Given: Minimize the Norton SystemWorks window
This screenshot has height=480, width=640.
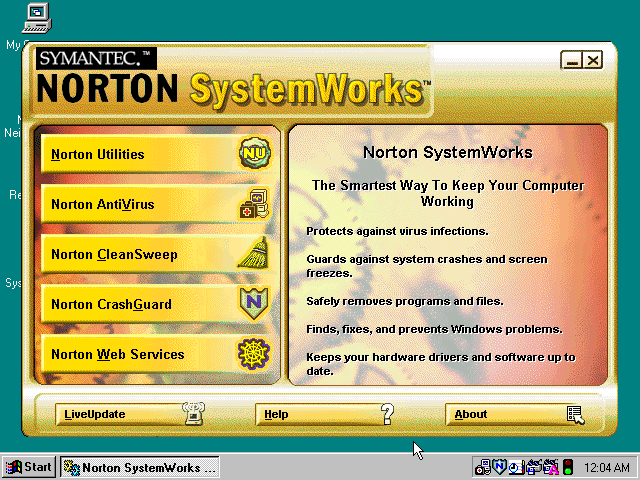Looking at the screenshot, I should click(571, 60).
